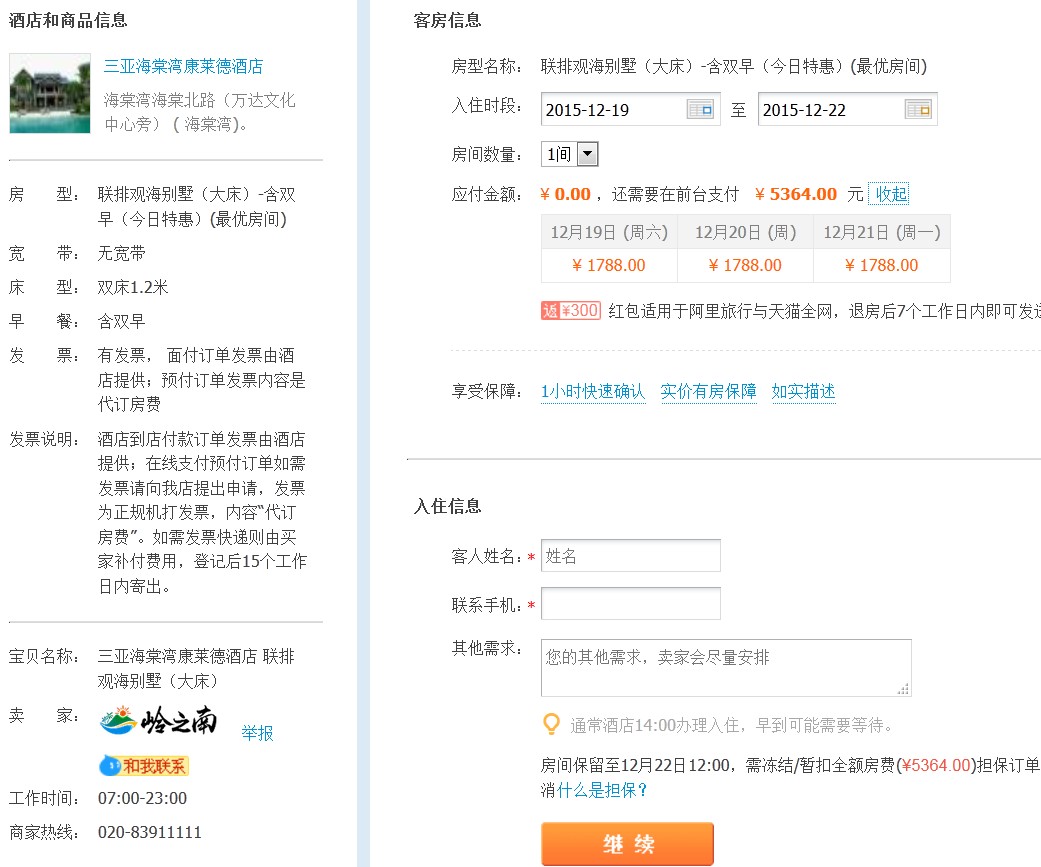Click the 1小时快速确认 guarantee link

pos(593,392)
